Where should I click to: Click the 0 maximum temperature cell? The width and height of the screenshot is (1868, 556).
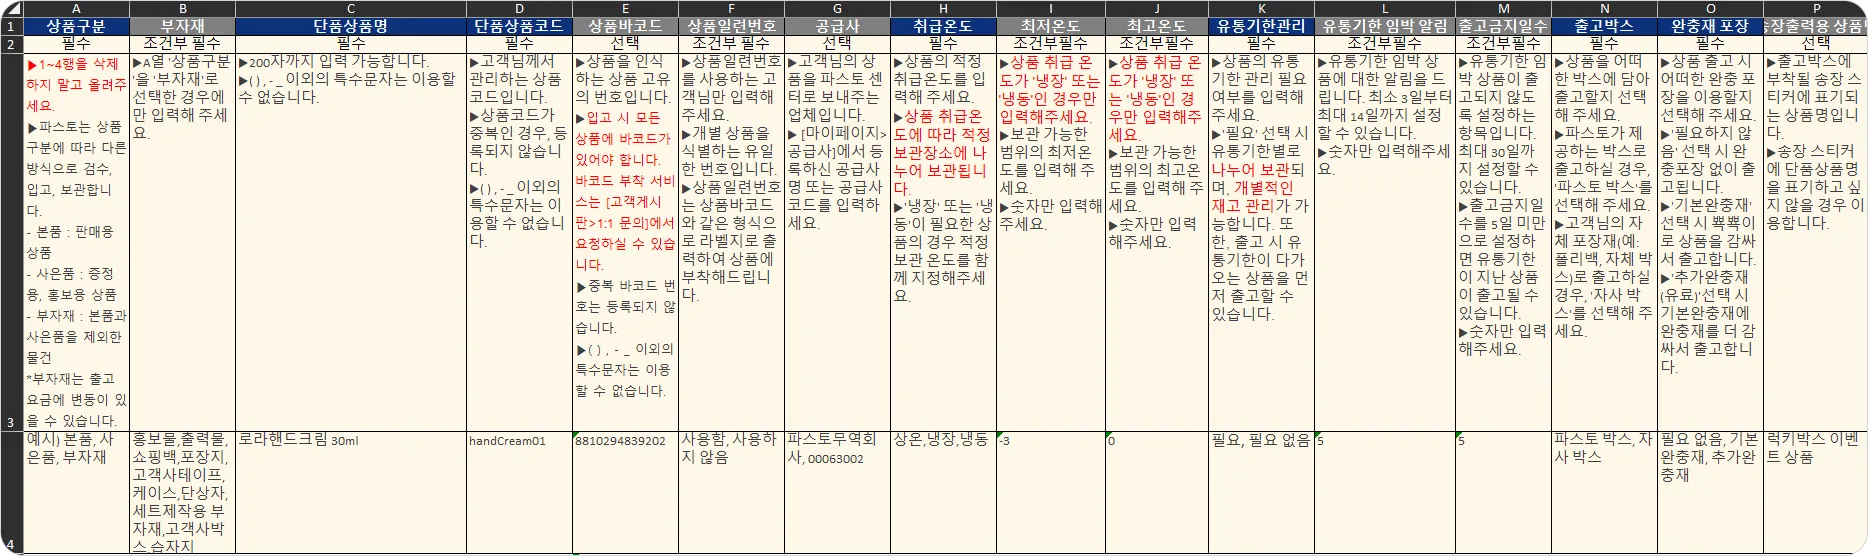[x=1156, y=492]
